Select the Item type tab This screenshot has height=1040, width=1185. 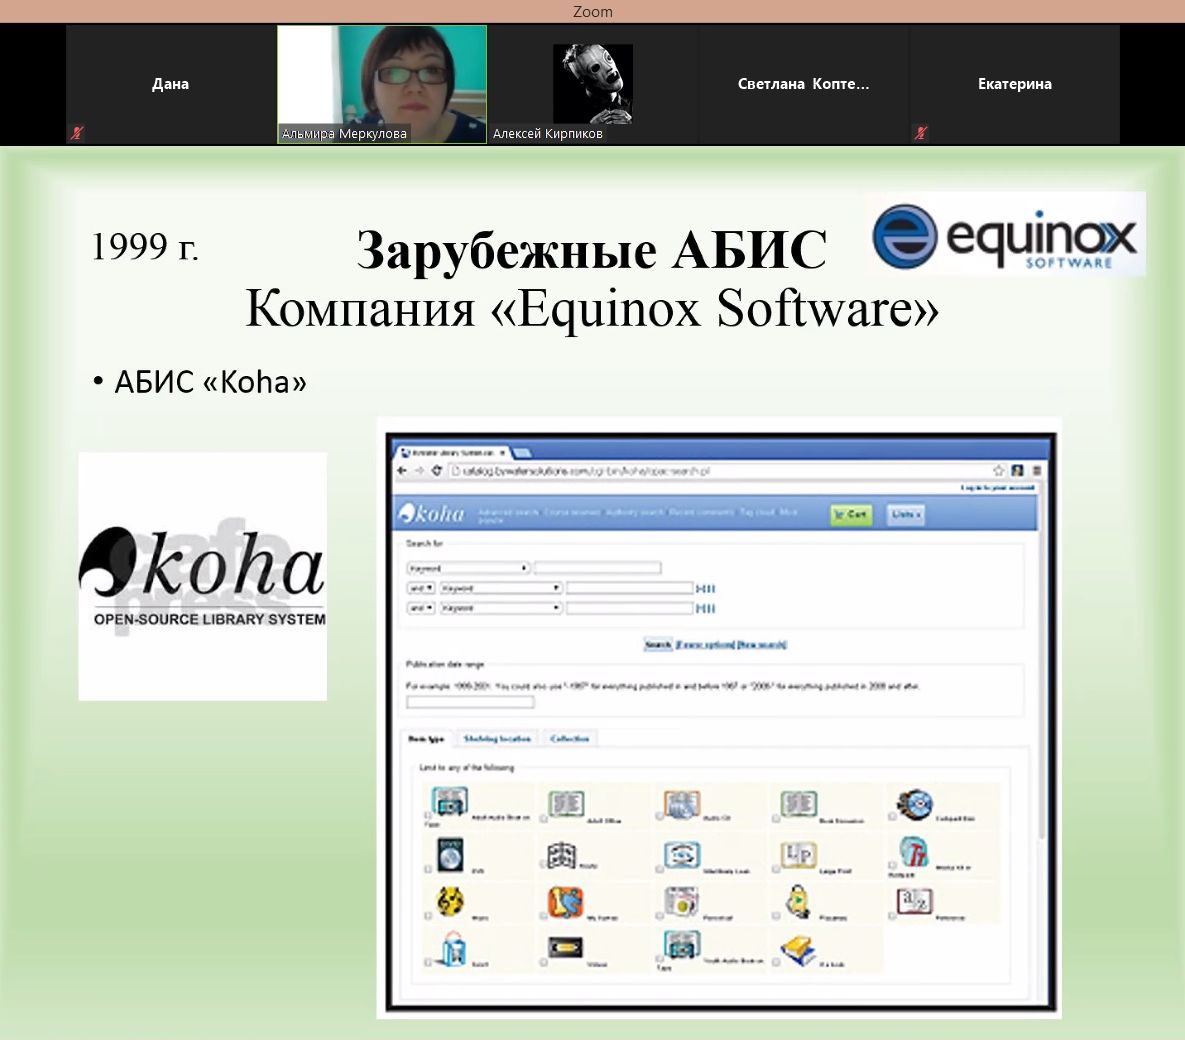click(426, 738)
